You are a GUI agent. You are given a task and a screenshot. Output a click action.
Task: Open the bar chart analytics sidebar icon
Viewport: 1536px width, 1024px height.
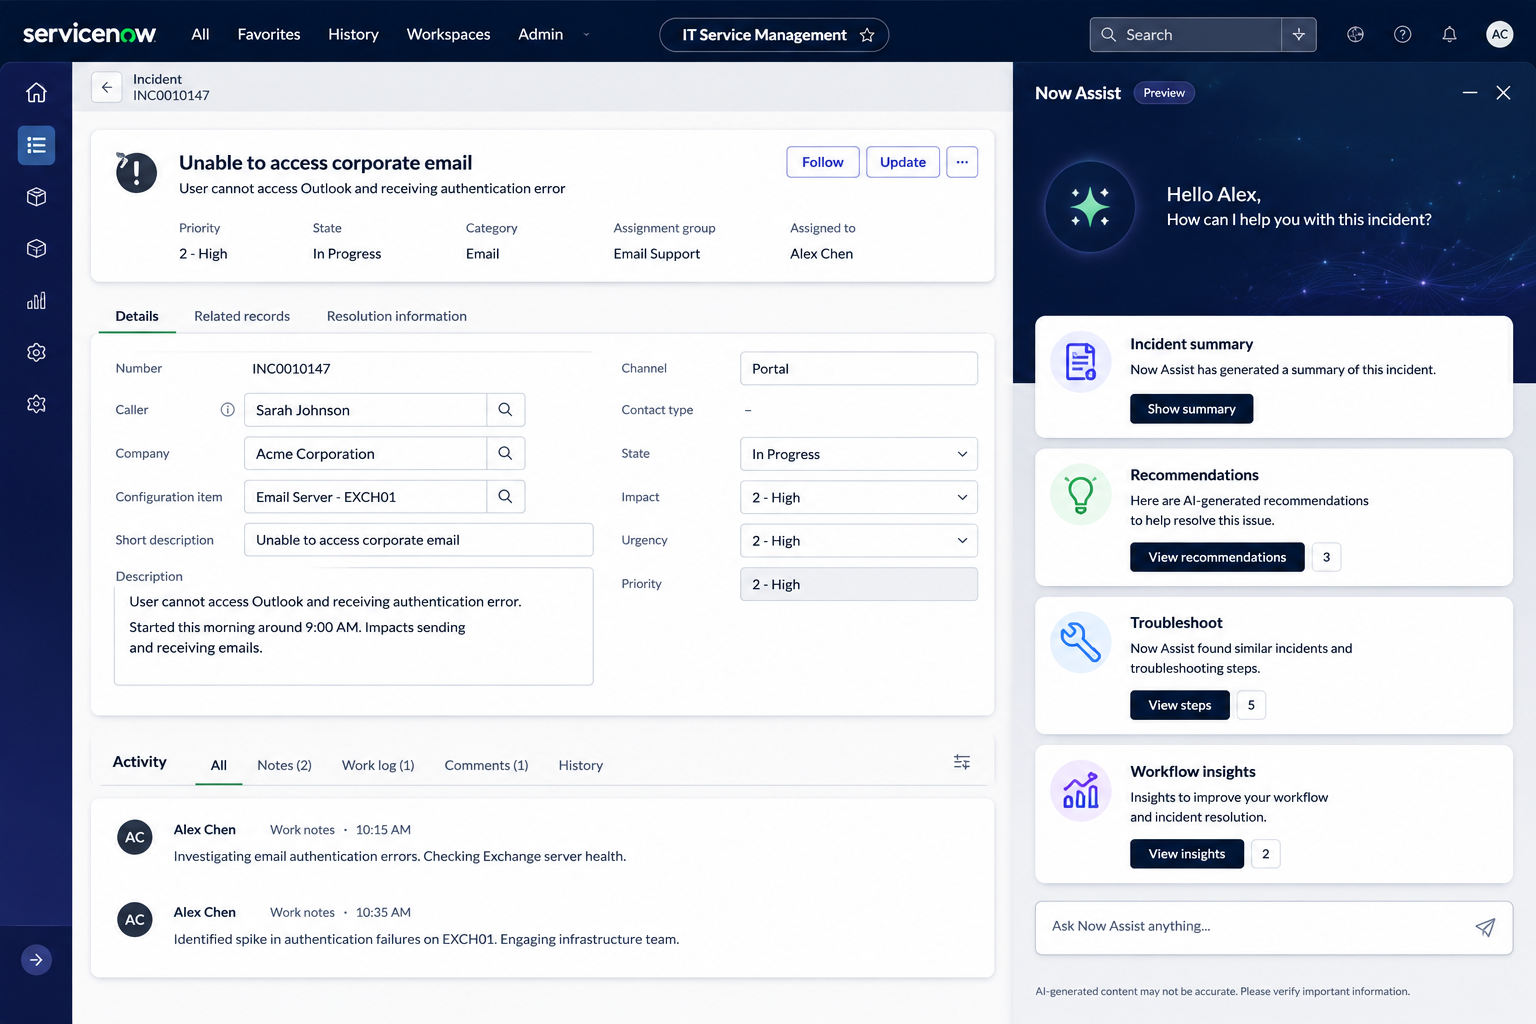(36, 301)
